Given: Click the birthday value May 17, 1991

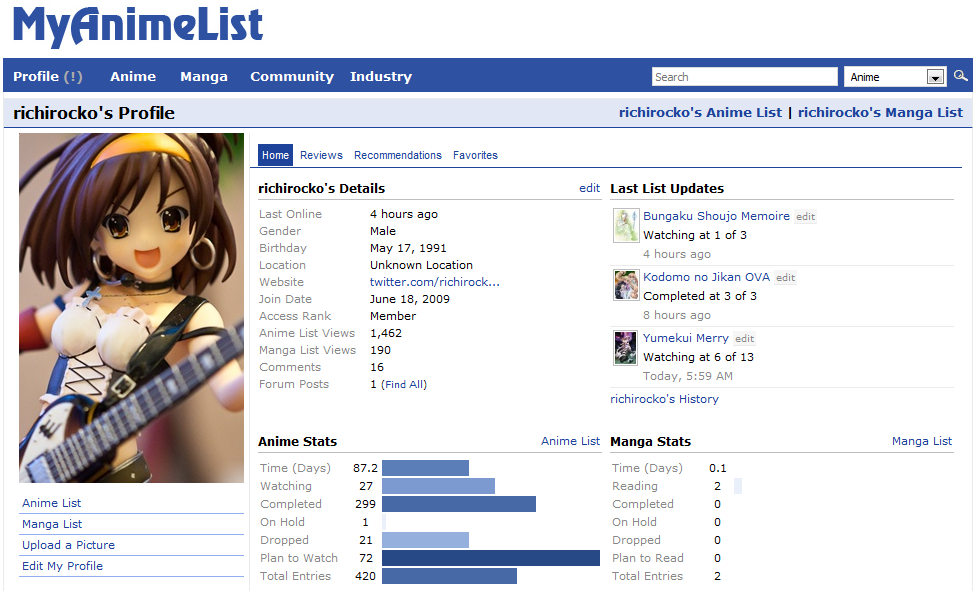Looking at the screenshot, I should 408,248.
